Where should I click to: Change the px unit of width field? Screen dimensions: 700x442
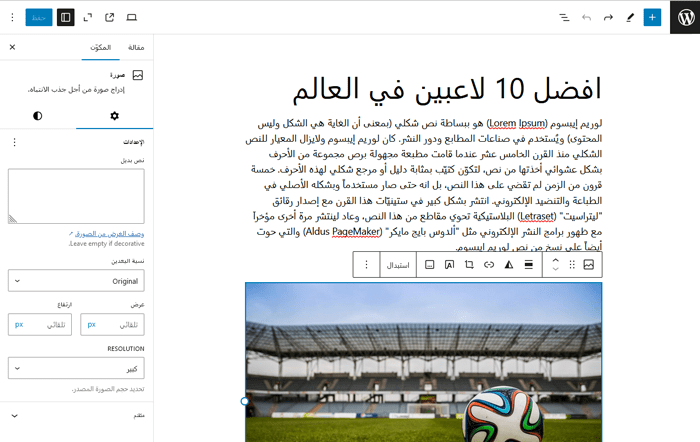pyautogui.click(x=91, y=325)
